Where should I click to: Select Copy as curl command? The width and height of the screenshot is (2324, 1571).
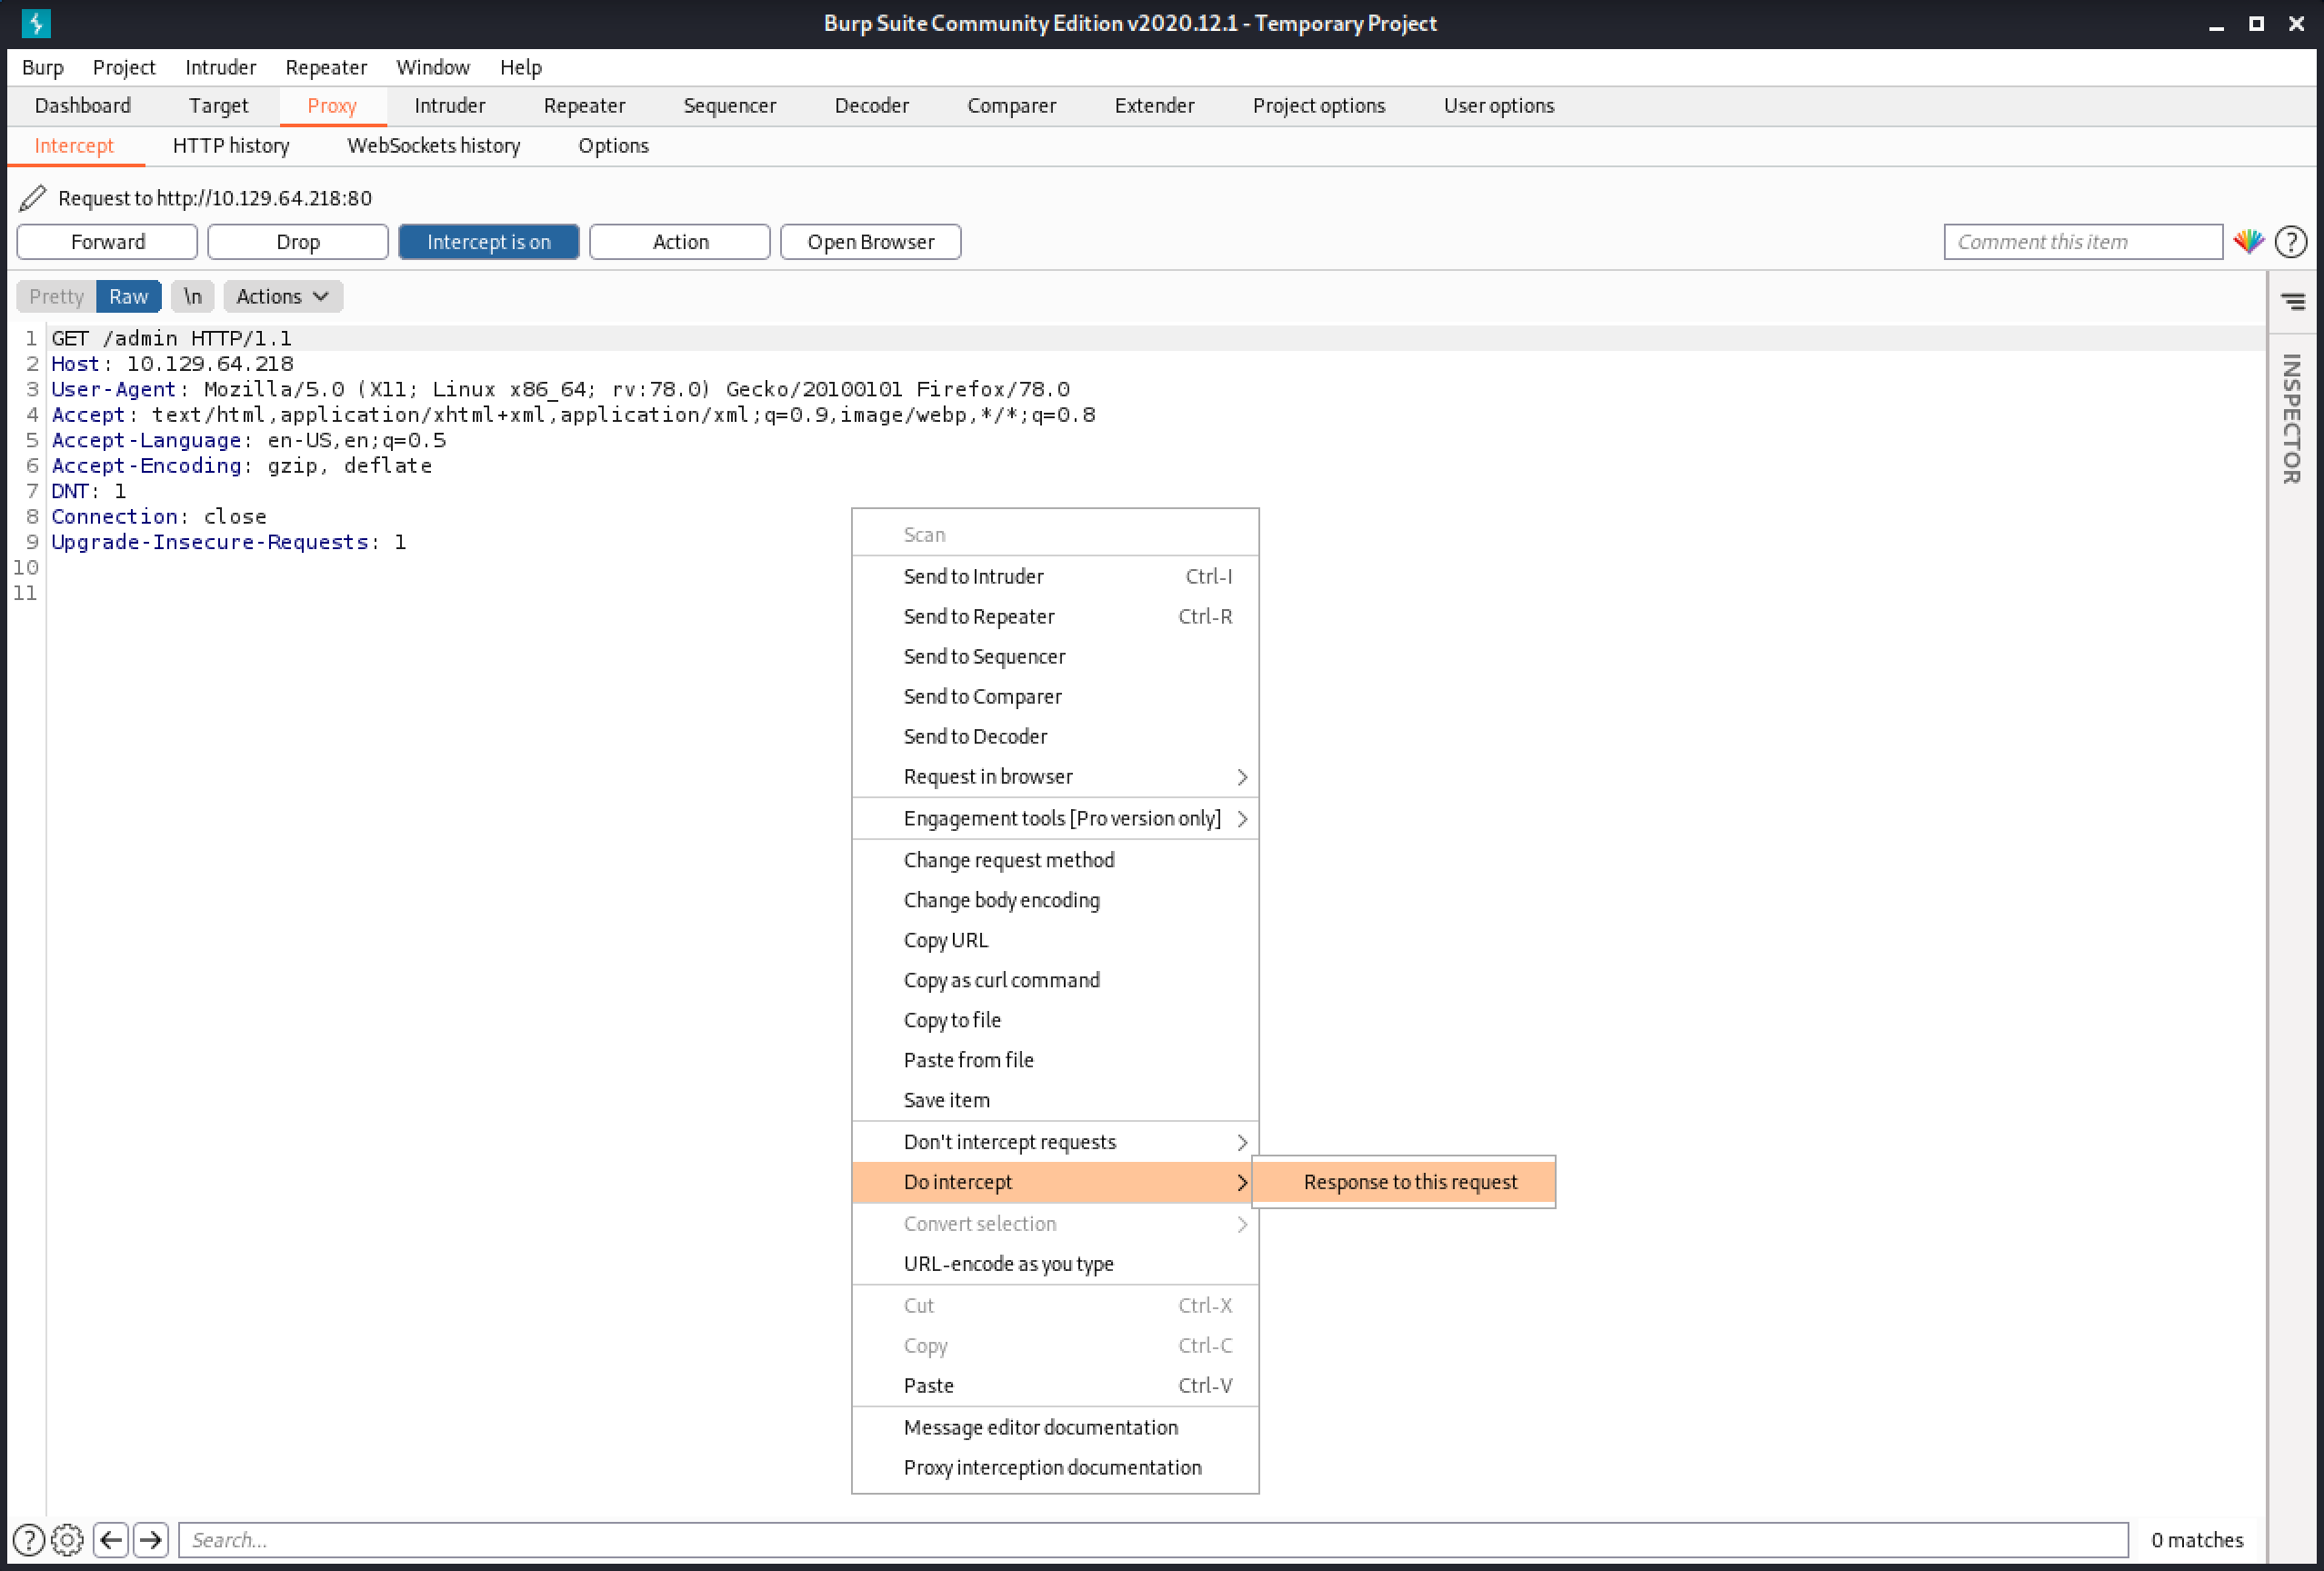[1054, 980]
